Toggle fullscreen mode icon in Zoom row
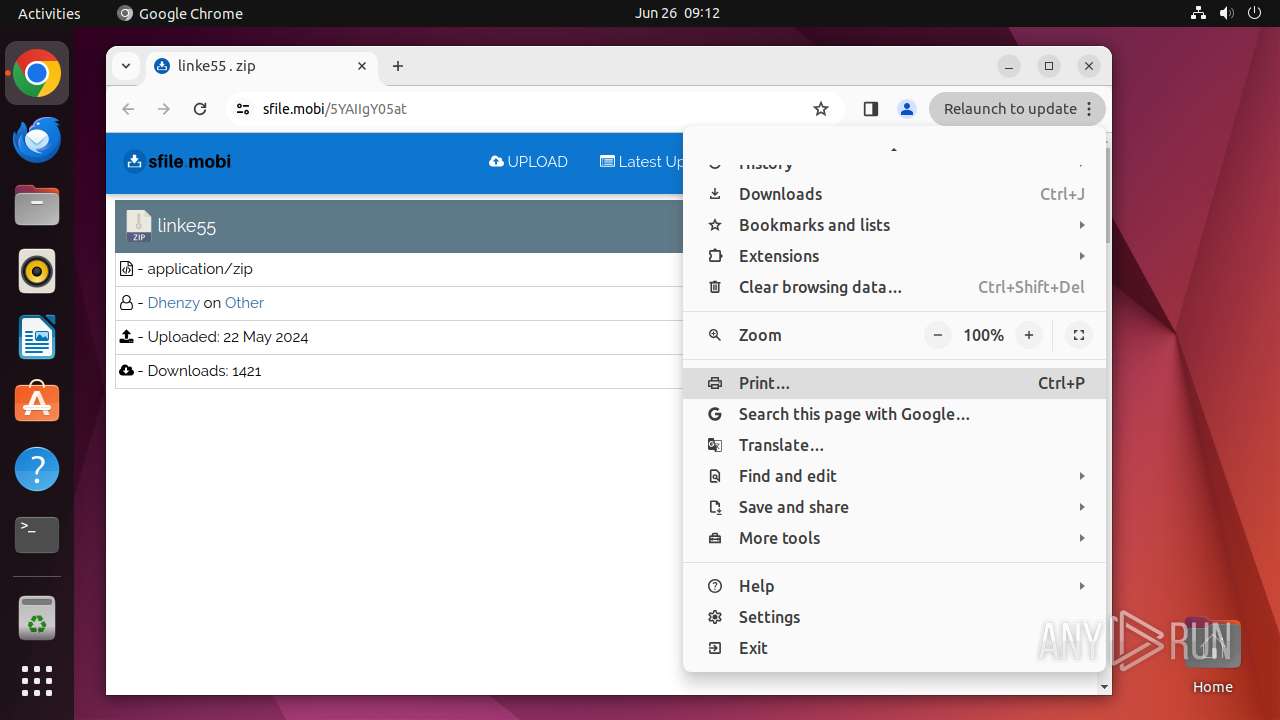The width and height of the screenshot is (1280, 720). [x=1079, y=335]
